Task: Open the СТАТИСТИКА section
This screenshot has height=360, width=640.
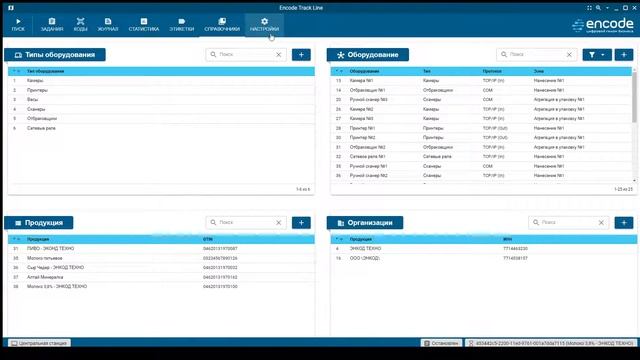Action: tap(144, 25)
